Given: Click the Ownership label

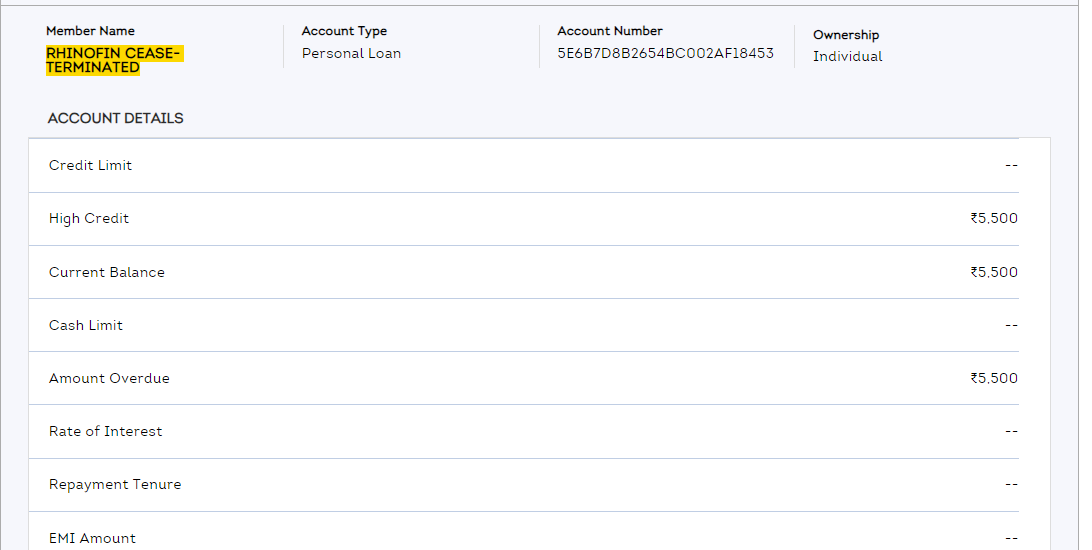Looking at the screenshot, I should tap(846, 35).
